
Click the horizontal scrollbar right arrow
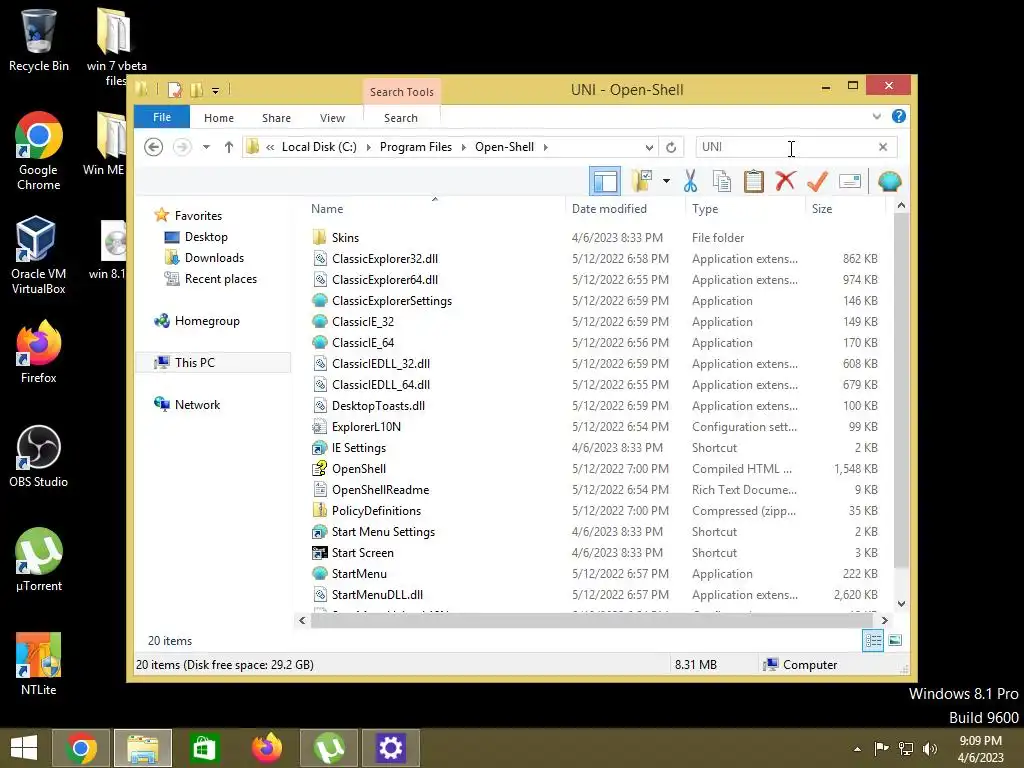click(884, 620)
